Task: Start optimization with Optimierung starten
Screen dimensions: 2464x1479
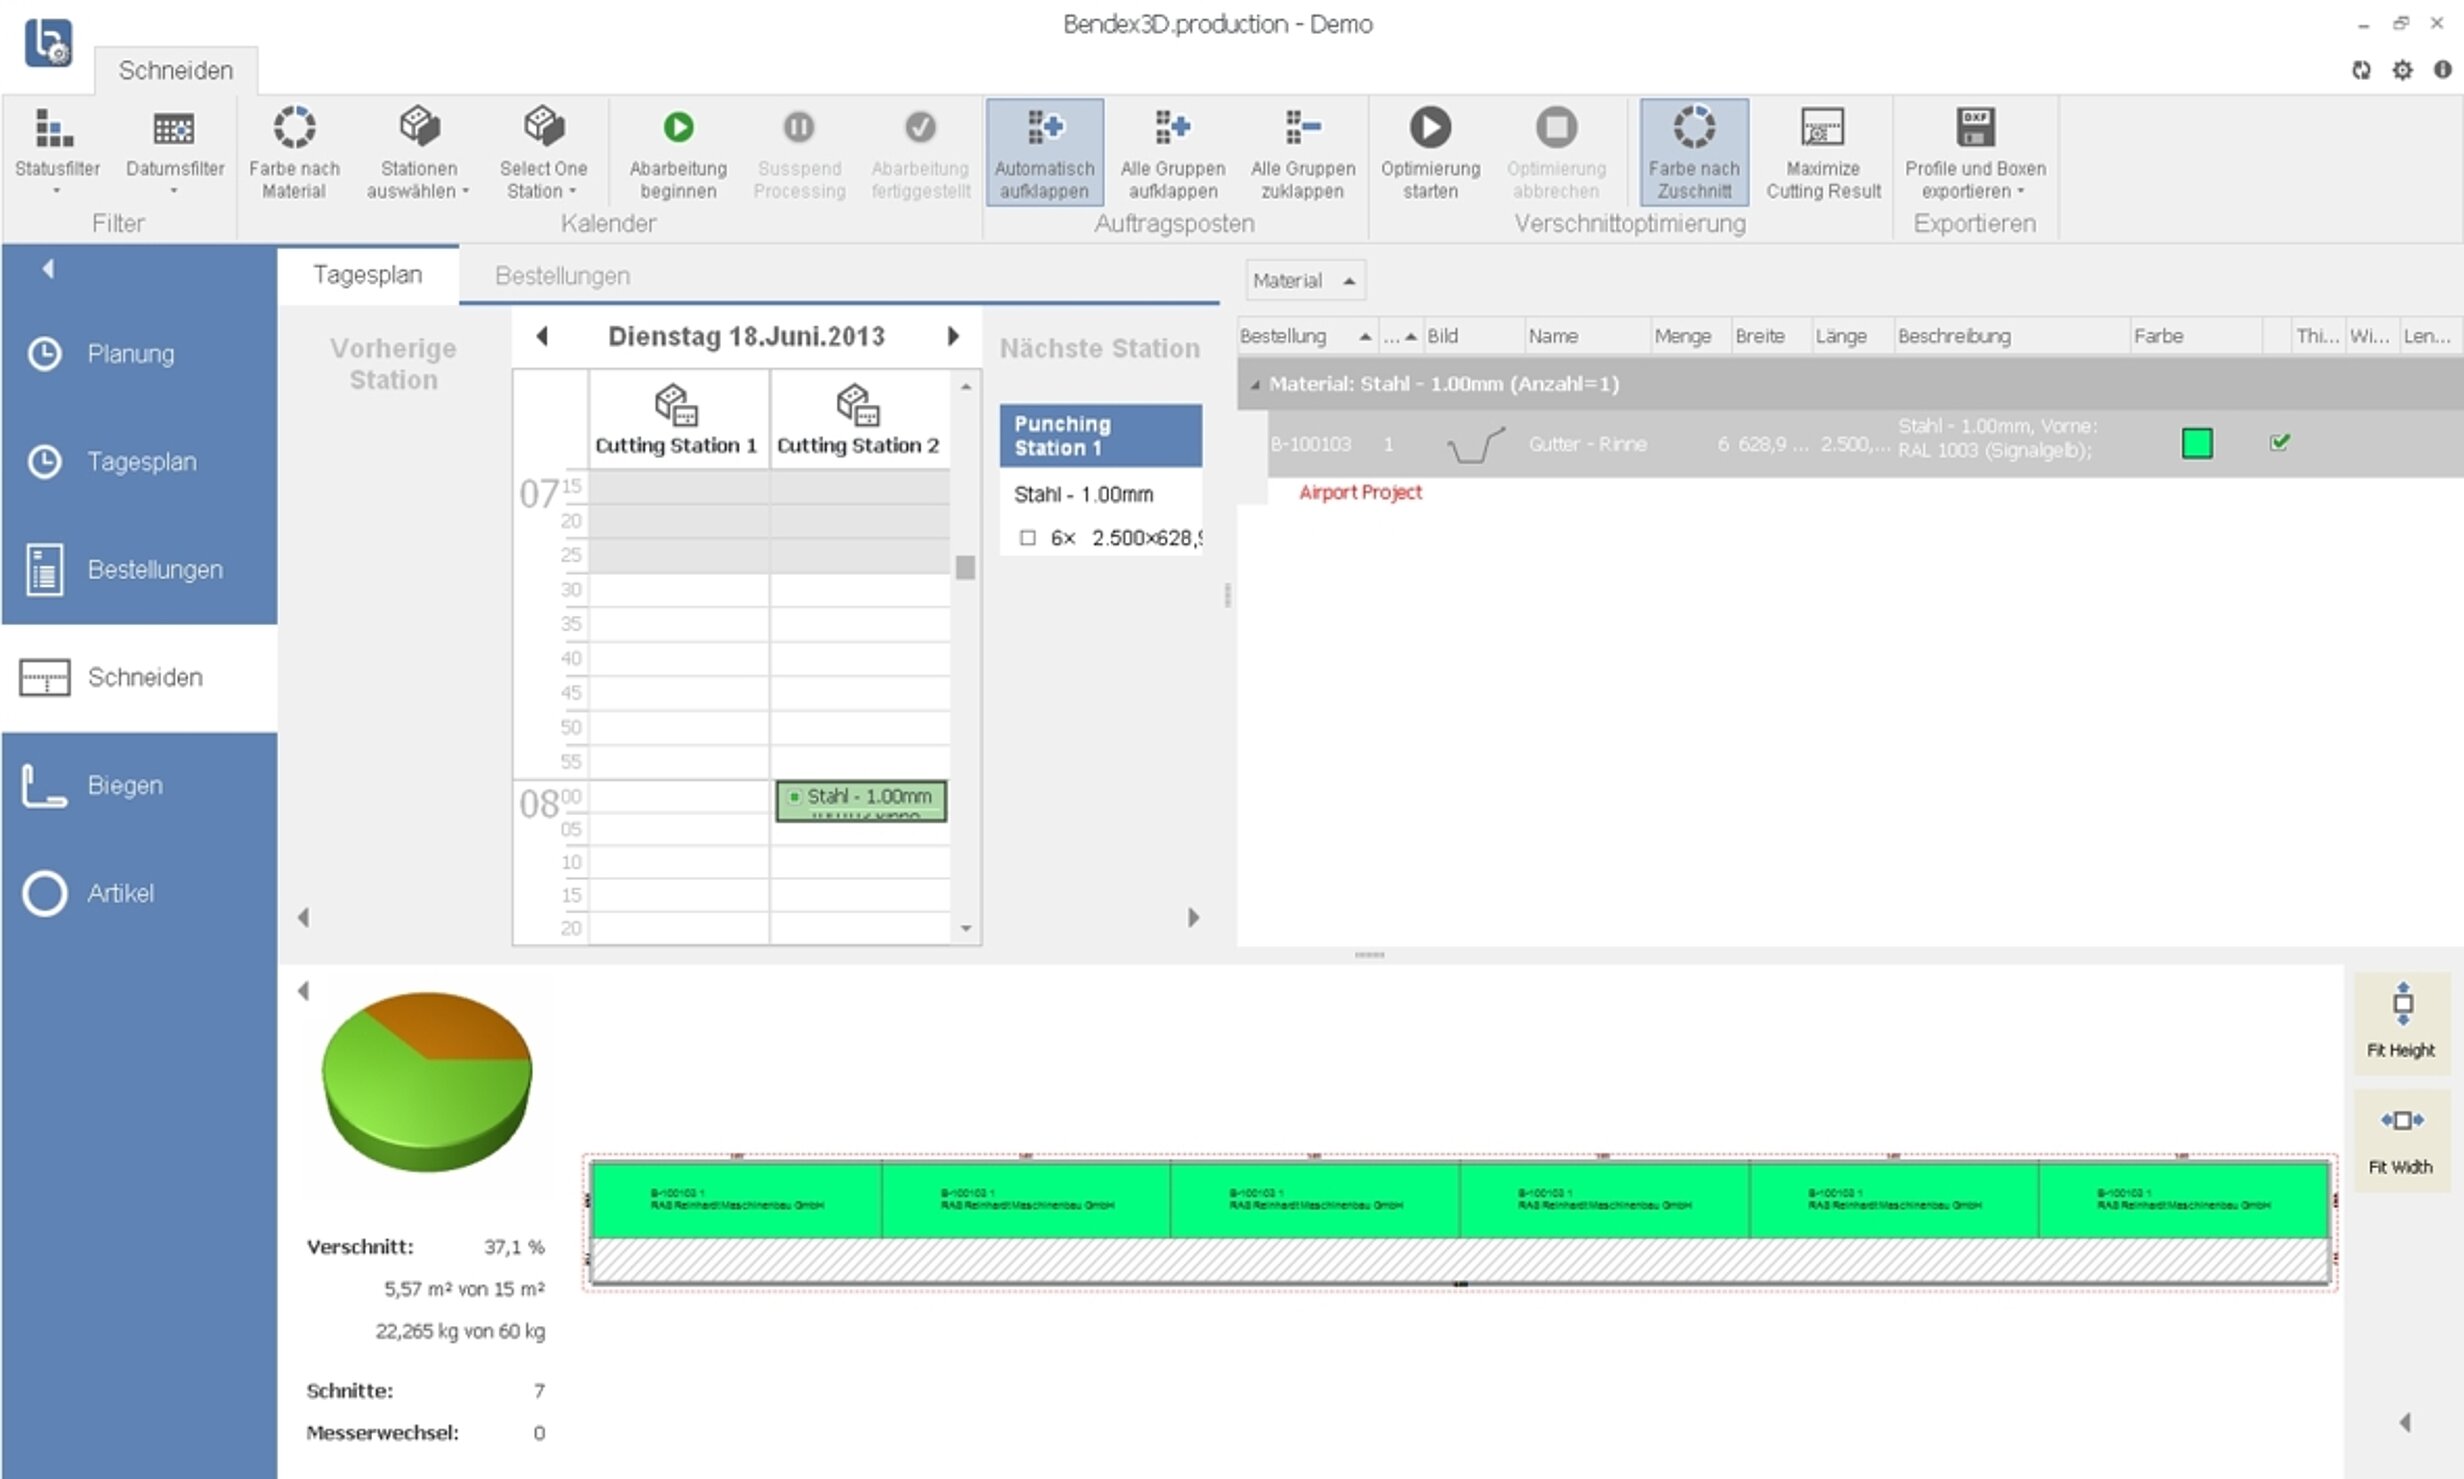Action: [x=1430, y=128]
